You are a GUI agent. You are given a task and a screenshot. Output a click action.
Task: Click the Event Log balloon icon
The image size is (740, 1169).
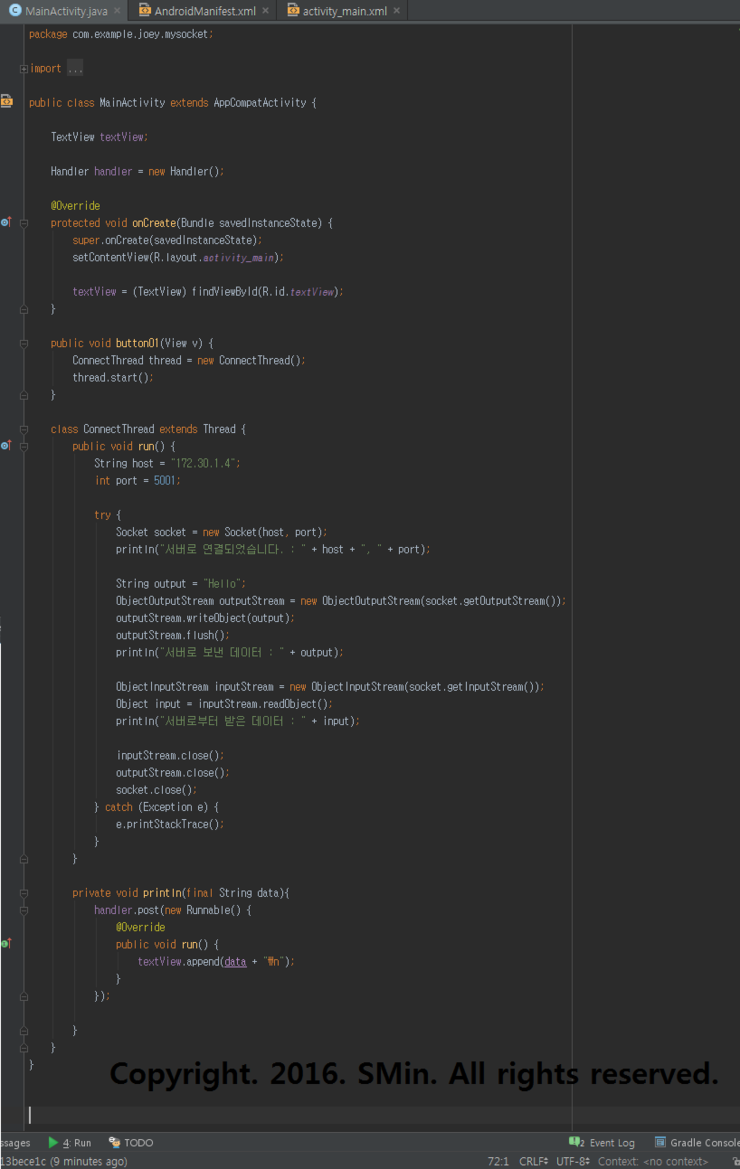click(x=575, y=1141)
